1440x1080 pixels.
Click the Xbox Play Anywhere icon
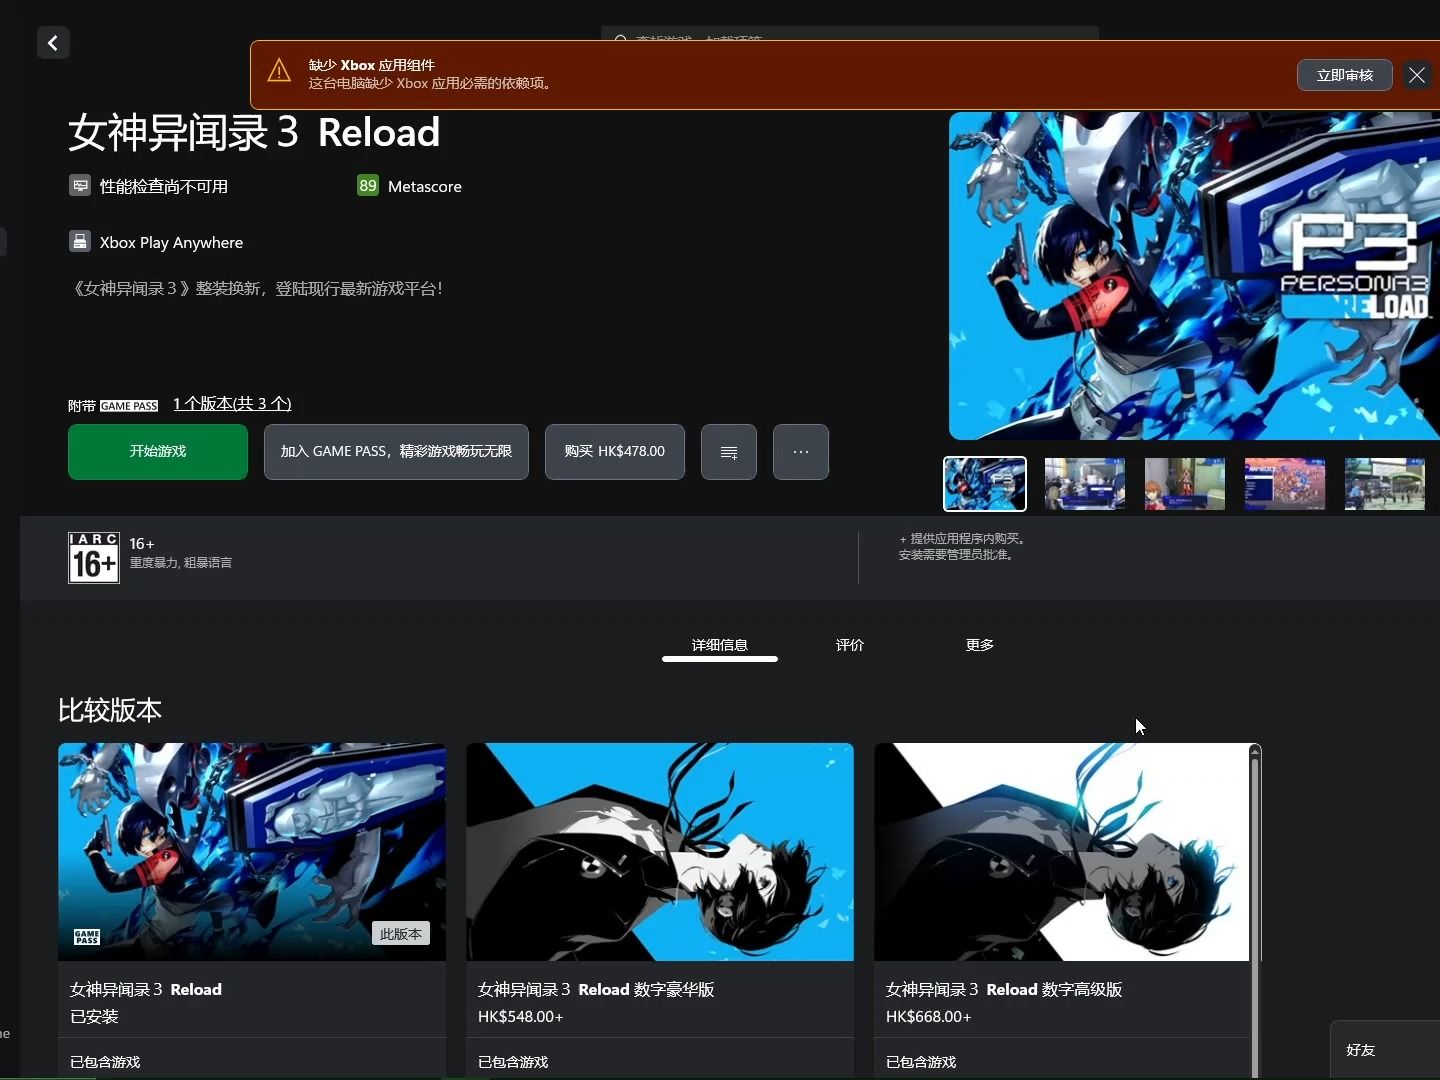(80, 242)
